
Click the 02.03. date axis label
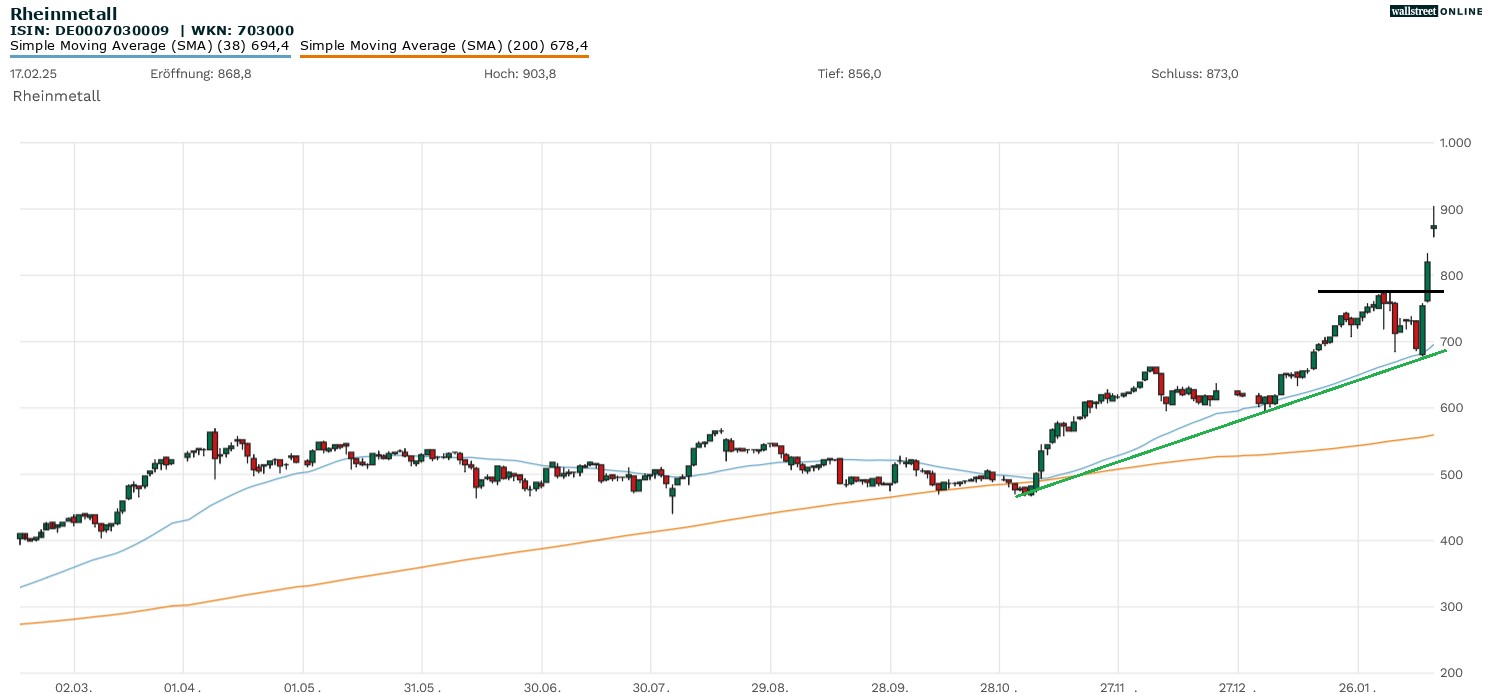click(73, 688)
